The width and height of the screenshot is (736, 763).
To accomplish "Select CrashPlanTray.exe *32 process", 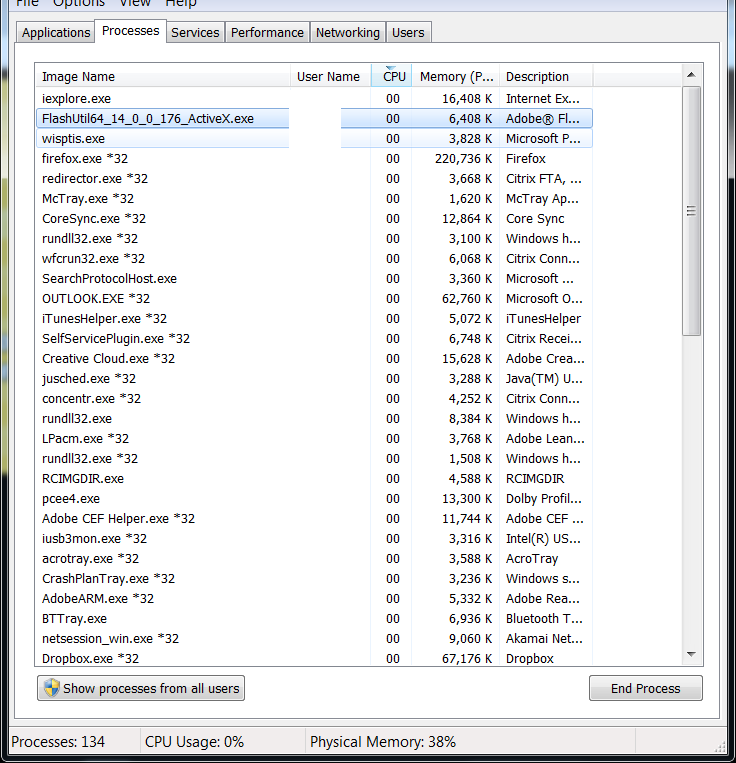I will pyautogui.click(x=314, y=579).
